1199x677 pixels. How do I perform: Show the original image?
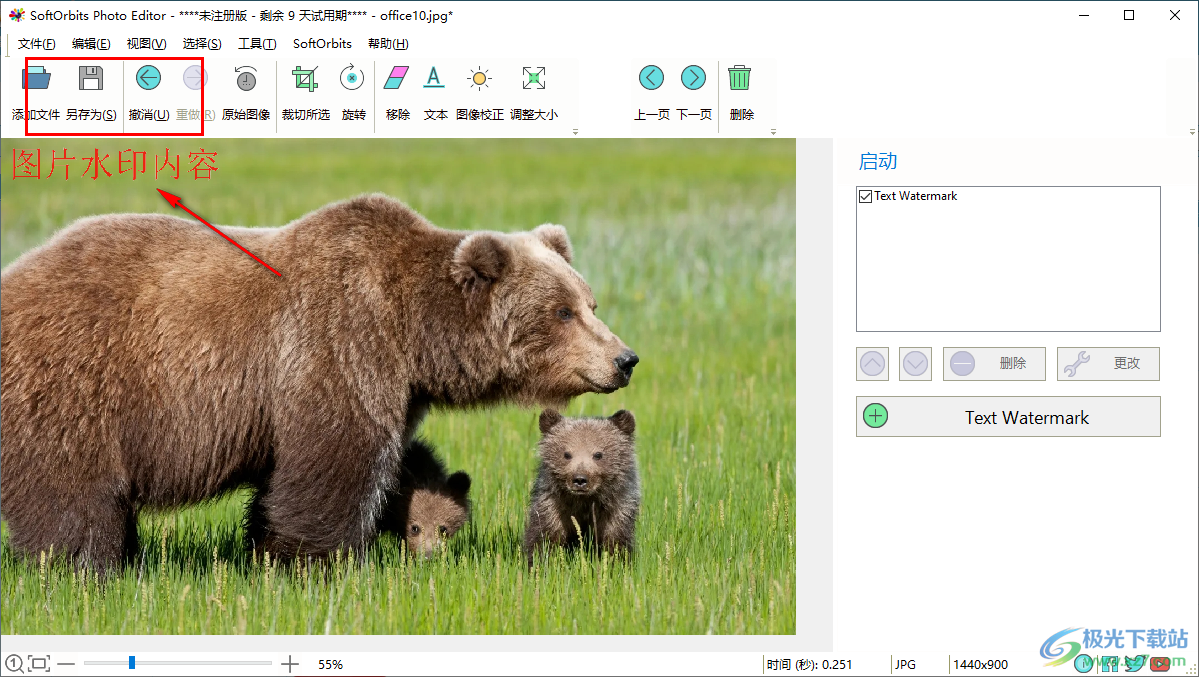pyautogui.click(x=245, y=77)
